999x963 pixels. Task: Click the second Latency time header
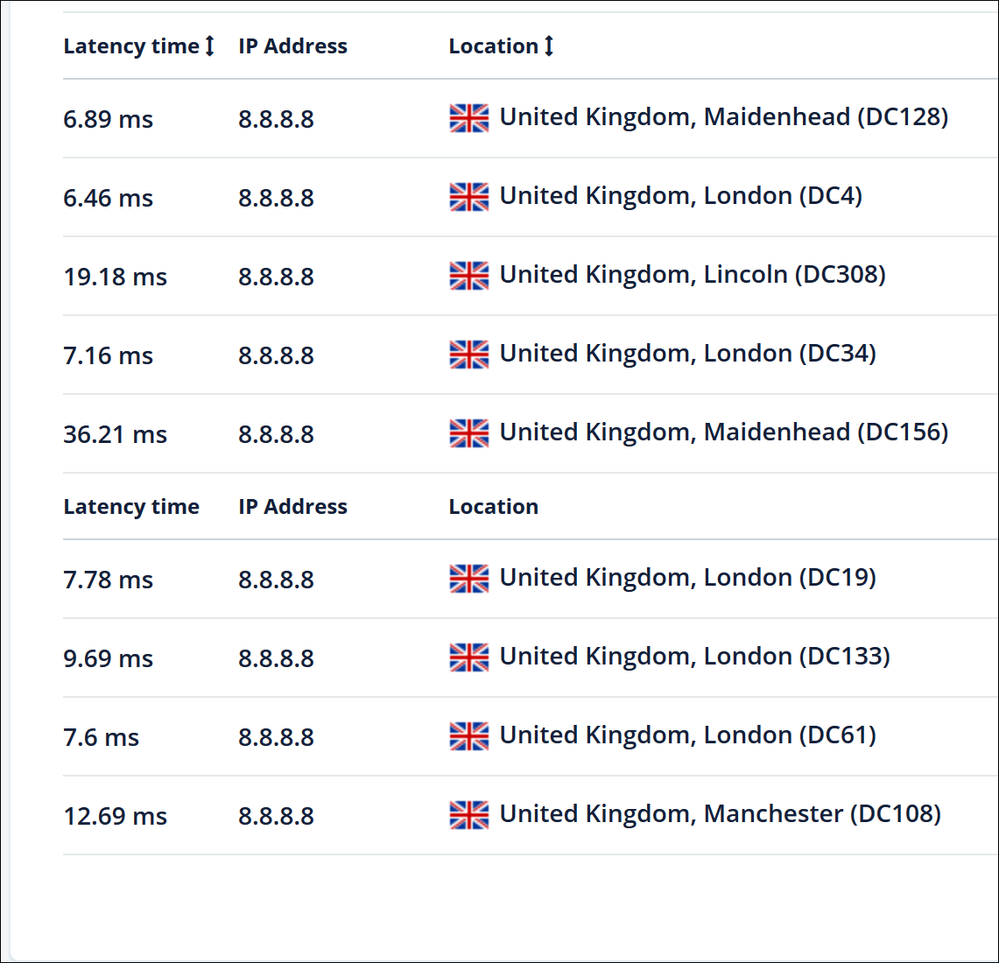[x=131, y=507]
